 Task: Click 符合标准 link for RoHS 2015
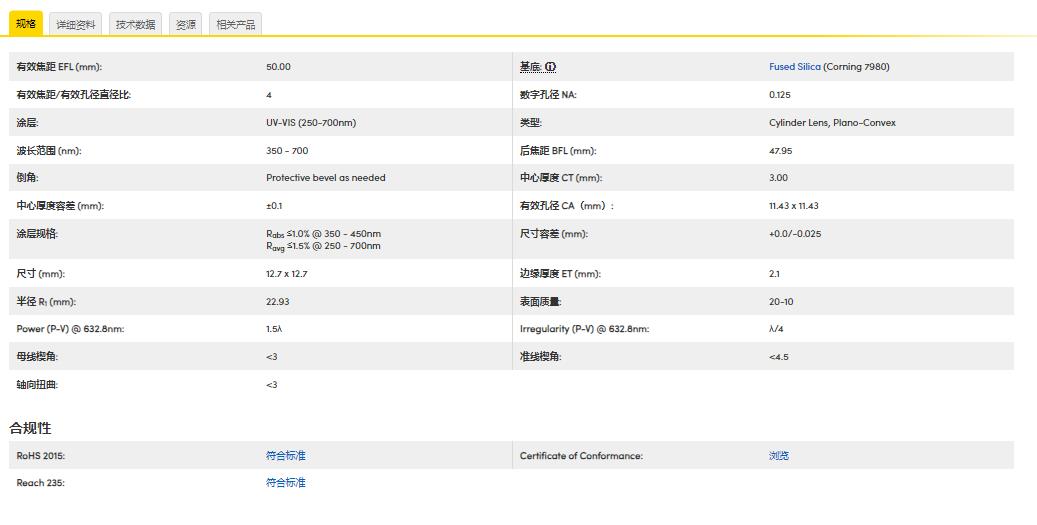(x=286, y=456)
